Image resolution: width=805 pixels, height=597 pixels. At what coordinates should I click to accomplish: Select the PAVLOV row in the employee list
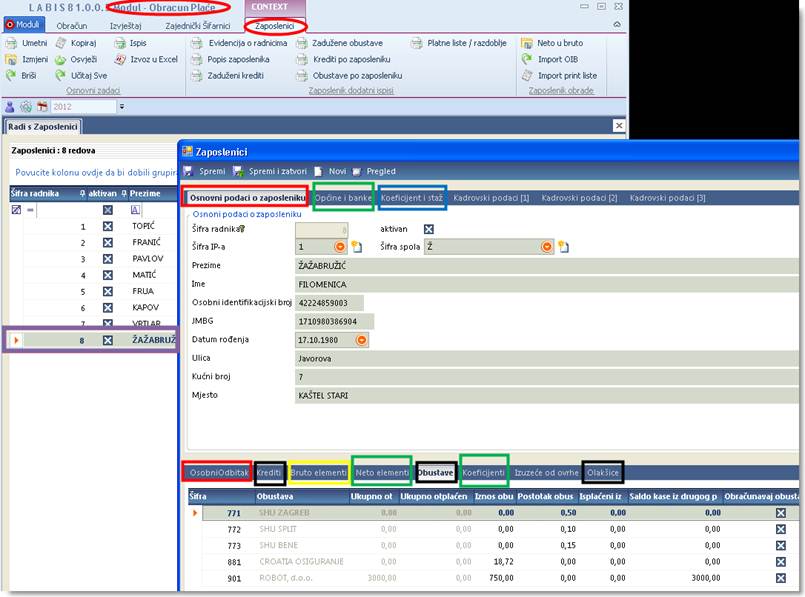point(93,259)
